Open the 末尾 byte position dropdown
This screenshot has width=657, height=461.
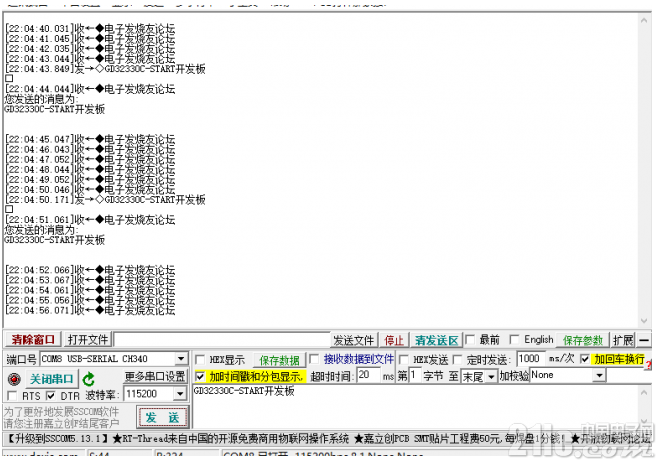click(x=491, y=376)
